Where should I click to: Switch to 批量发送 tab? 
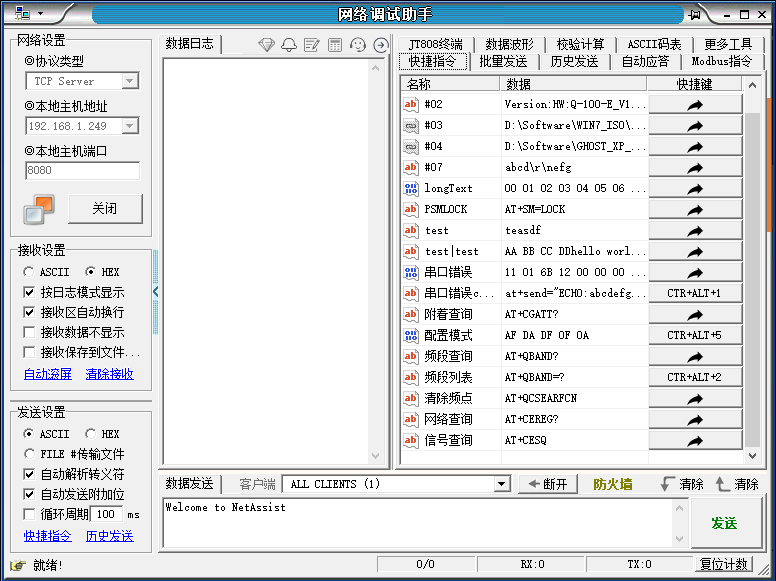pos(503,62)
